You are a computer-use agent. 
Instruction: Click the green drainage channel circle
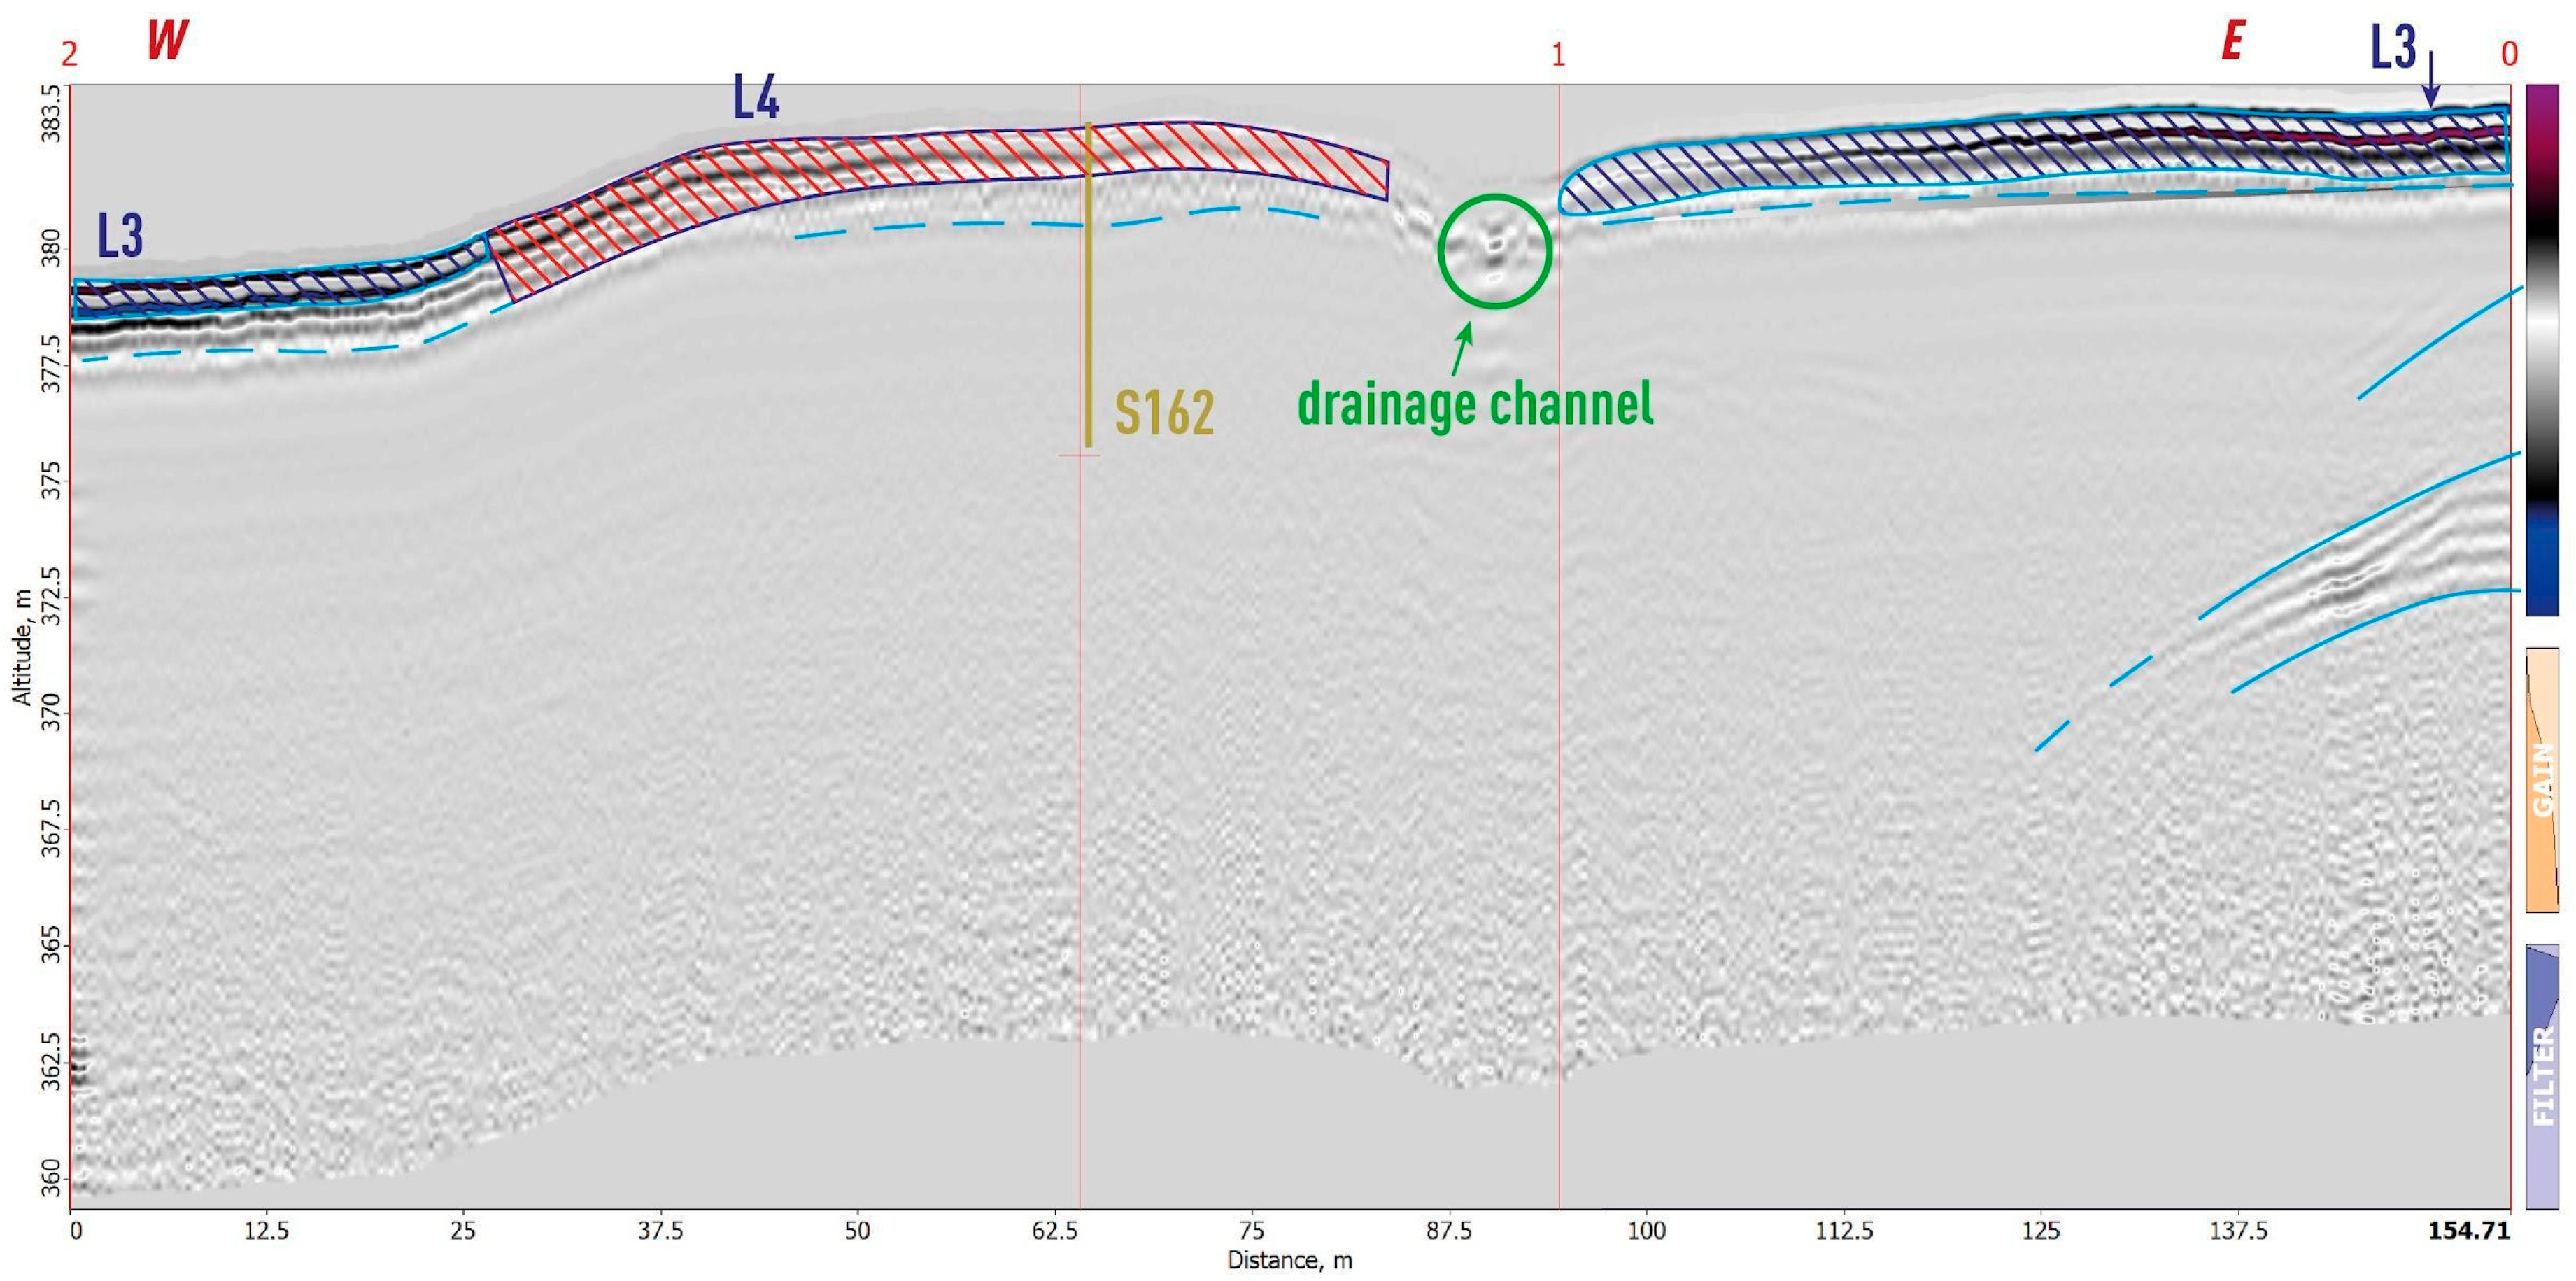coord(1494,251)
